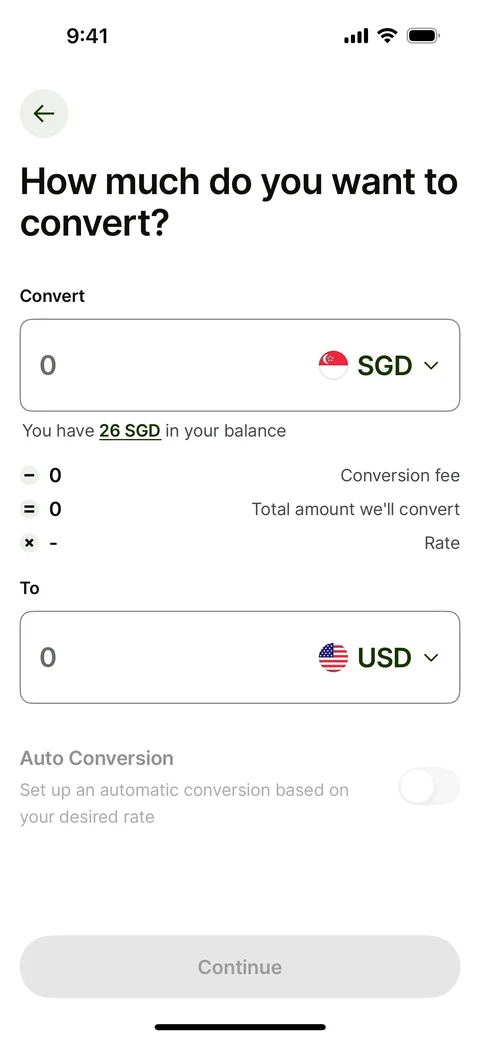Tap the Wi-Fi status icon
480x1040 pixels.
(x=387, y=35)
